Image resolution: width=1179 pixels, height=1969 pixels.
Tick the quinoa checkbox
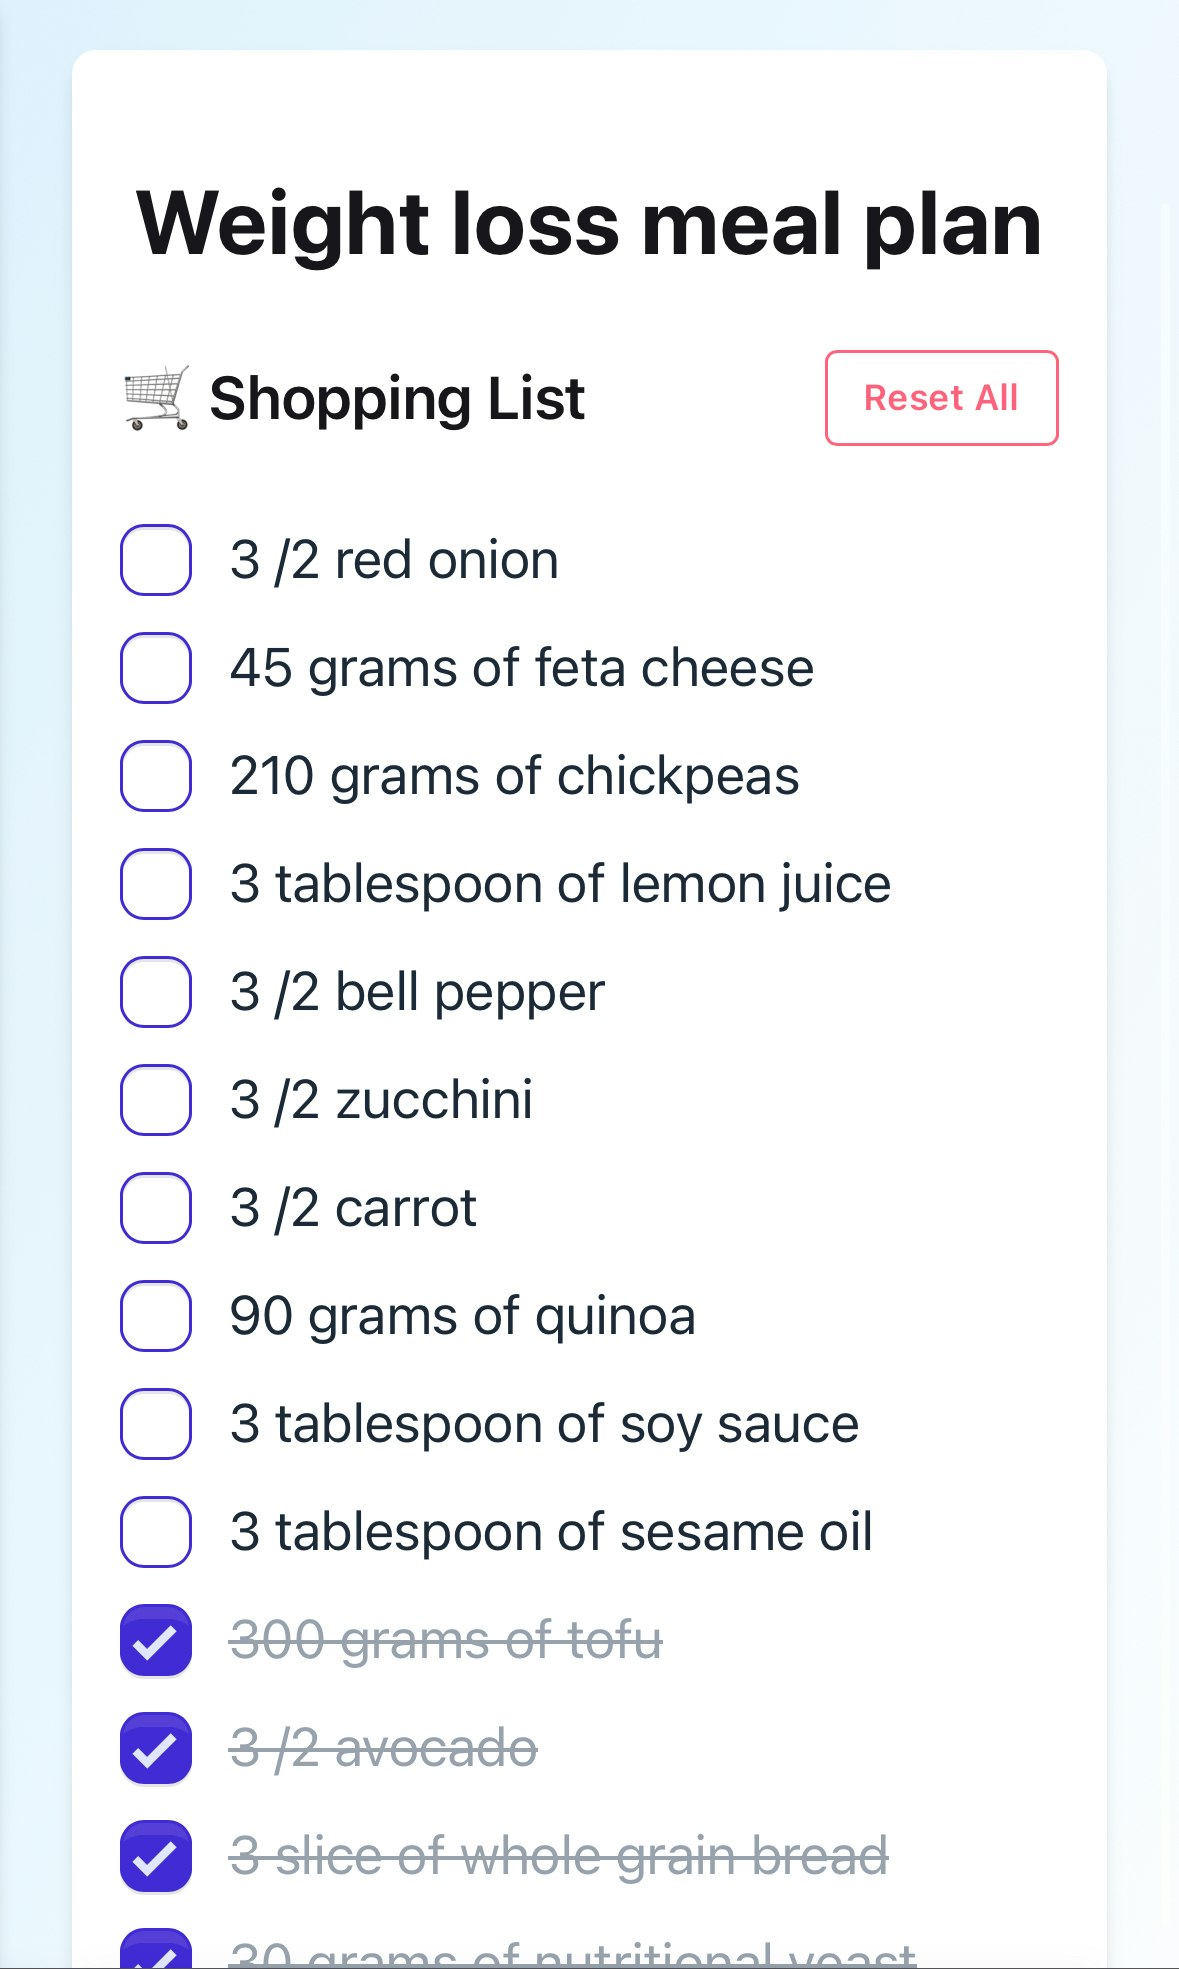tap(156, 1316)
